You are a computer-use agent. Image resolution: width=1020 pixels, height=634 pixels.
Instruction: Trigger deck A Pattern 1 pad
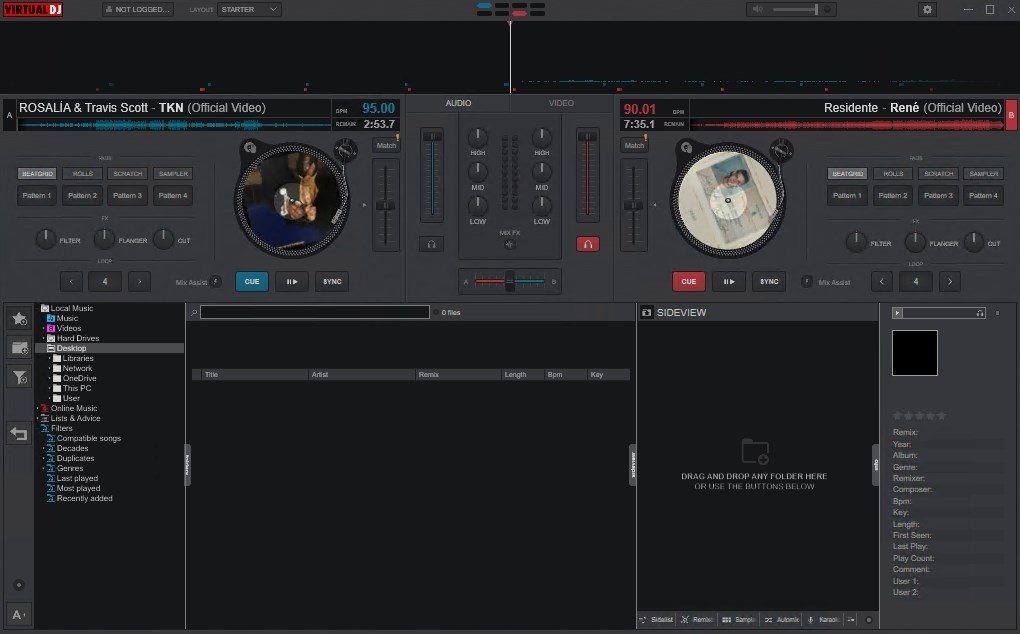pyautogui.click(x=37, y=195)
